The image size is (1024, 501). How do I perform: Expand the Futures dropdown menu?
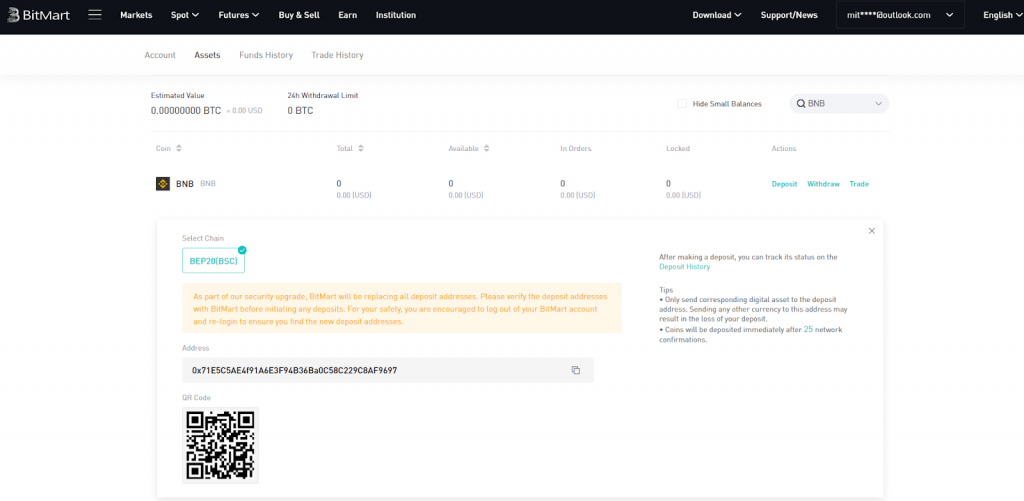239,15
